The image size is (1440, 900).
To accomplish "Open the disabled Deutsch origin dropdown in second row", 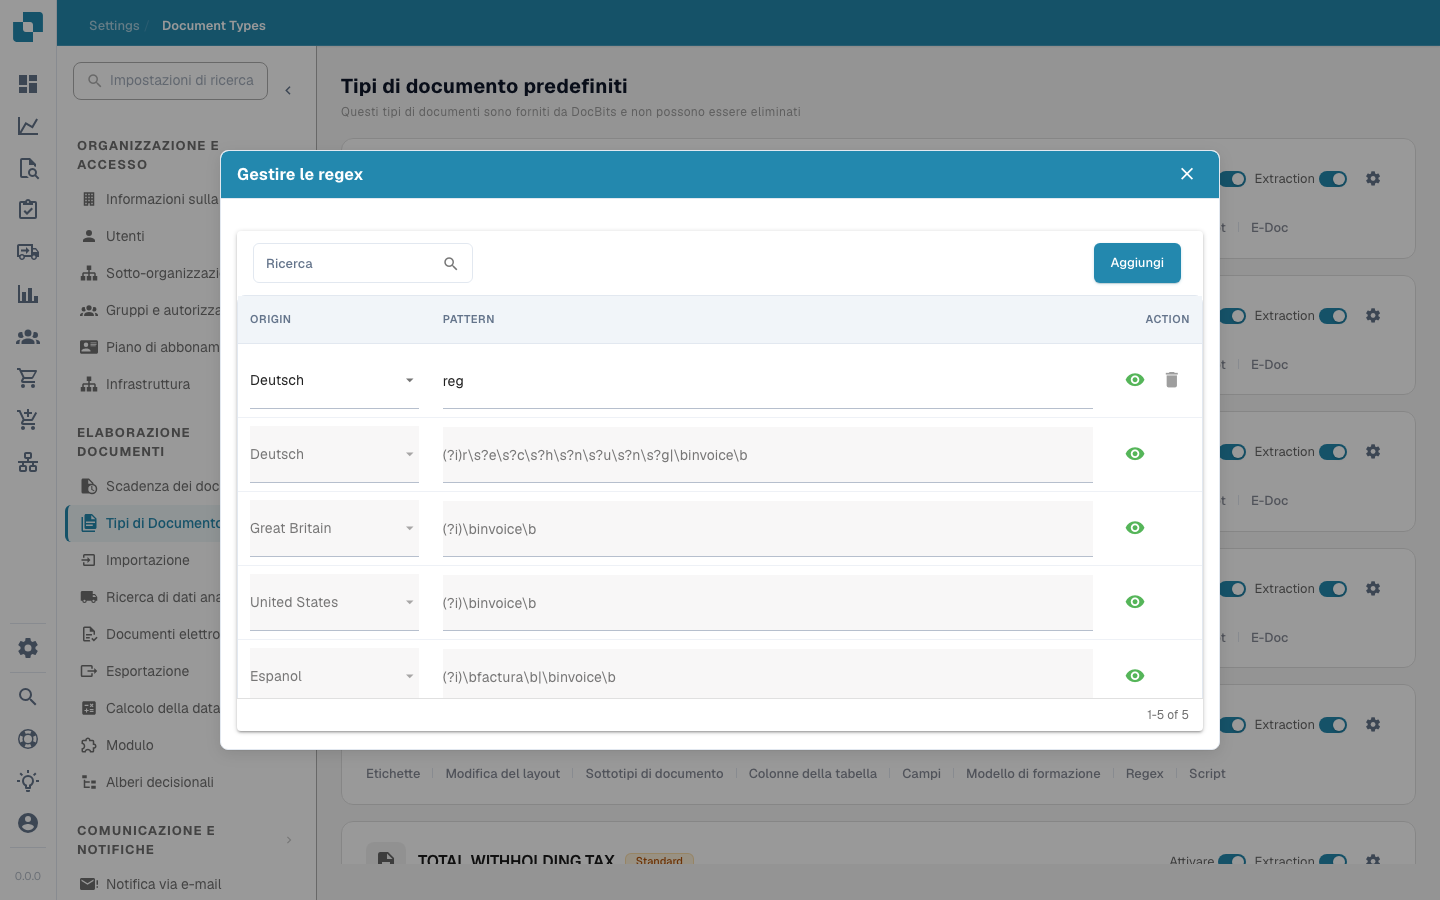I will 334,455.
